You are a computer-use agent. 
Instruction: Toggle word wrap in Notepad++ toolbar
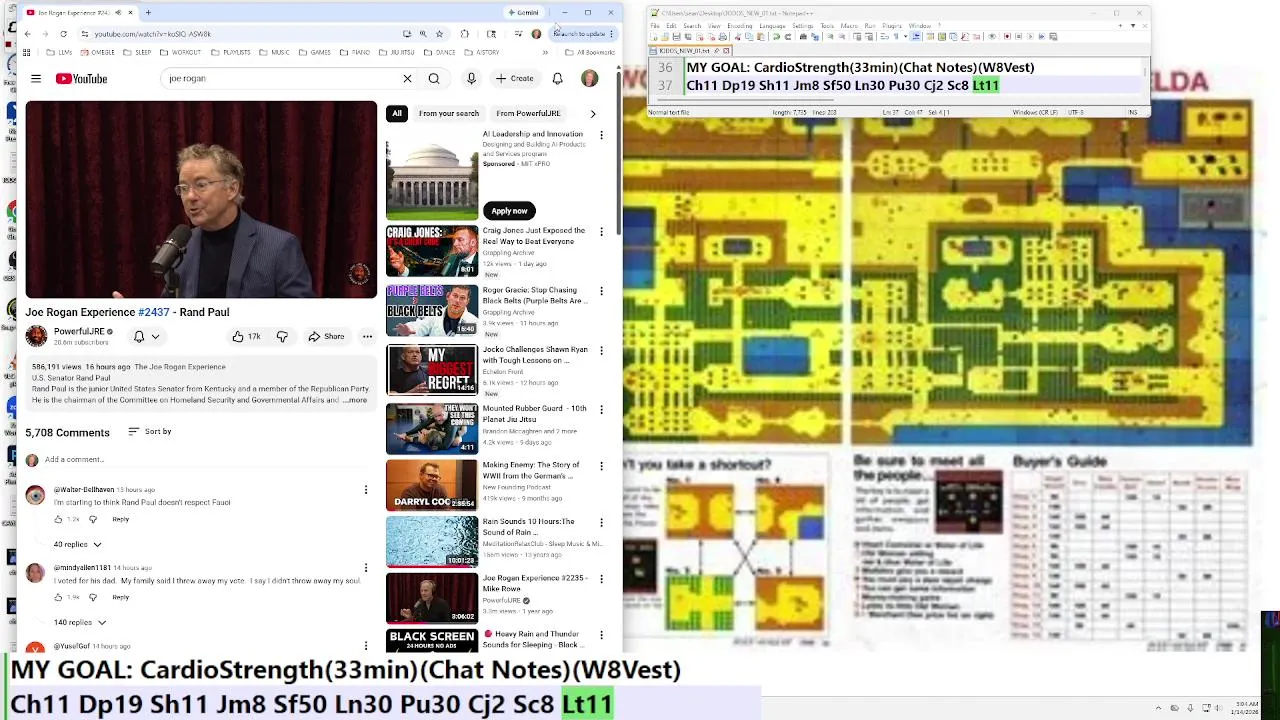(x=884, y=36)
